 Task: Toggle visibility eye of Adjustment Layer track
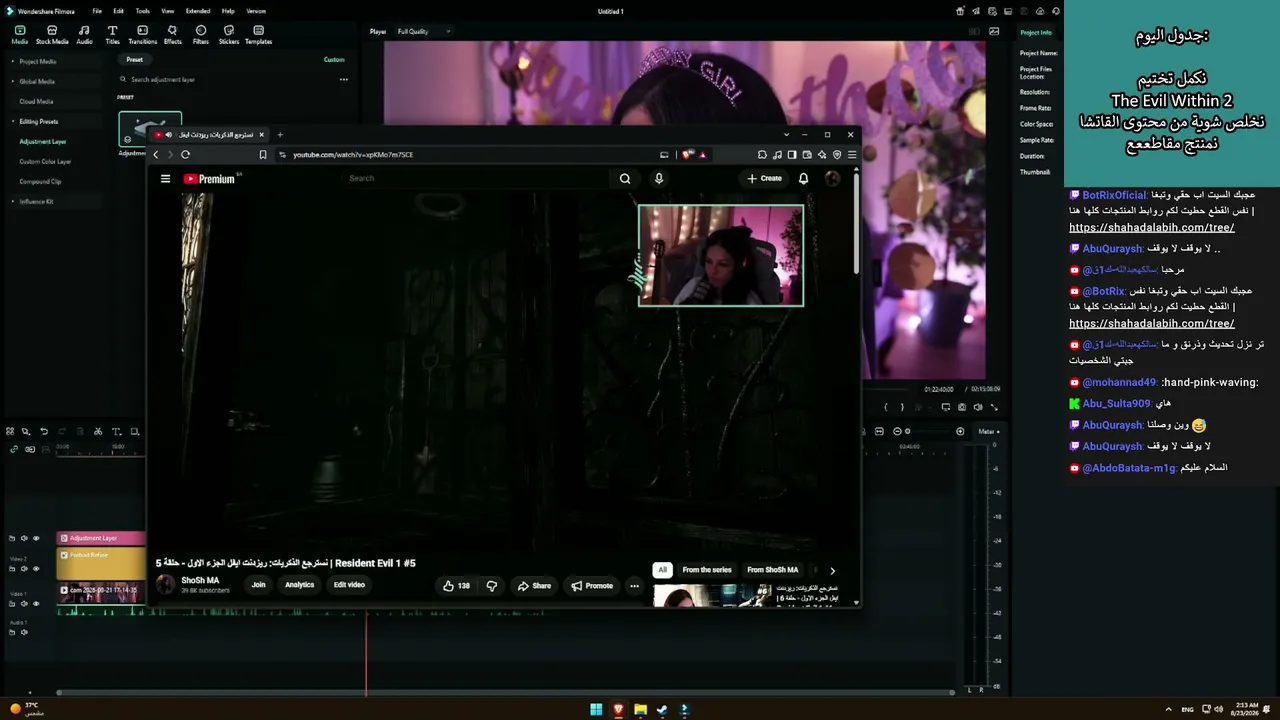pyautogui.click(x=36, y=538)
